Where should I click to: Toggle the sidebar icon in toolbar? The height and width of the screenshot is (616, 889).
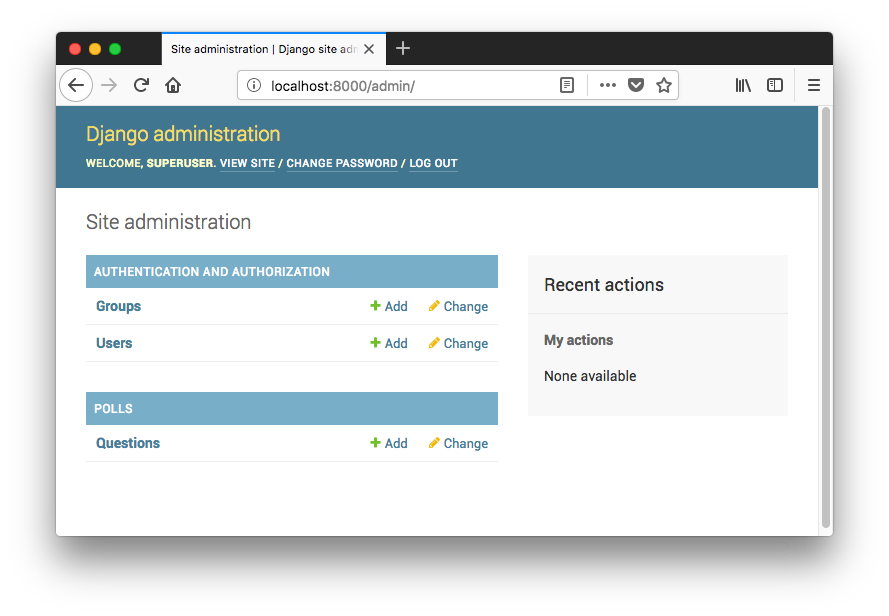click(x=774, y=85)
